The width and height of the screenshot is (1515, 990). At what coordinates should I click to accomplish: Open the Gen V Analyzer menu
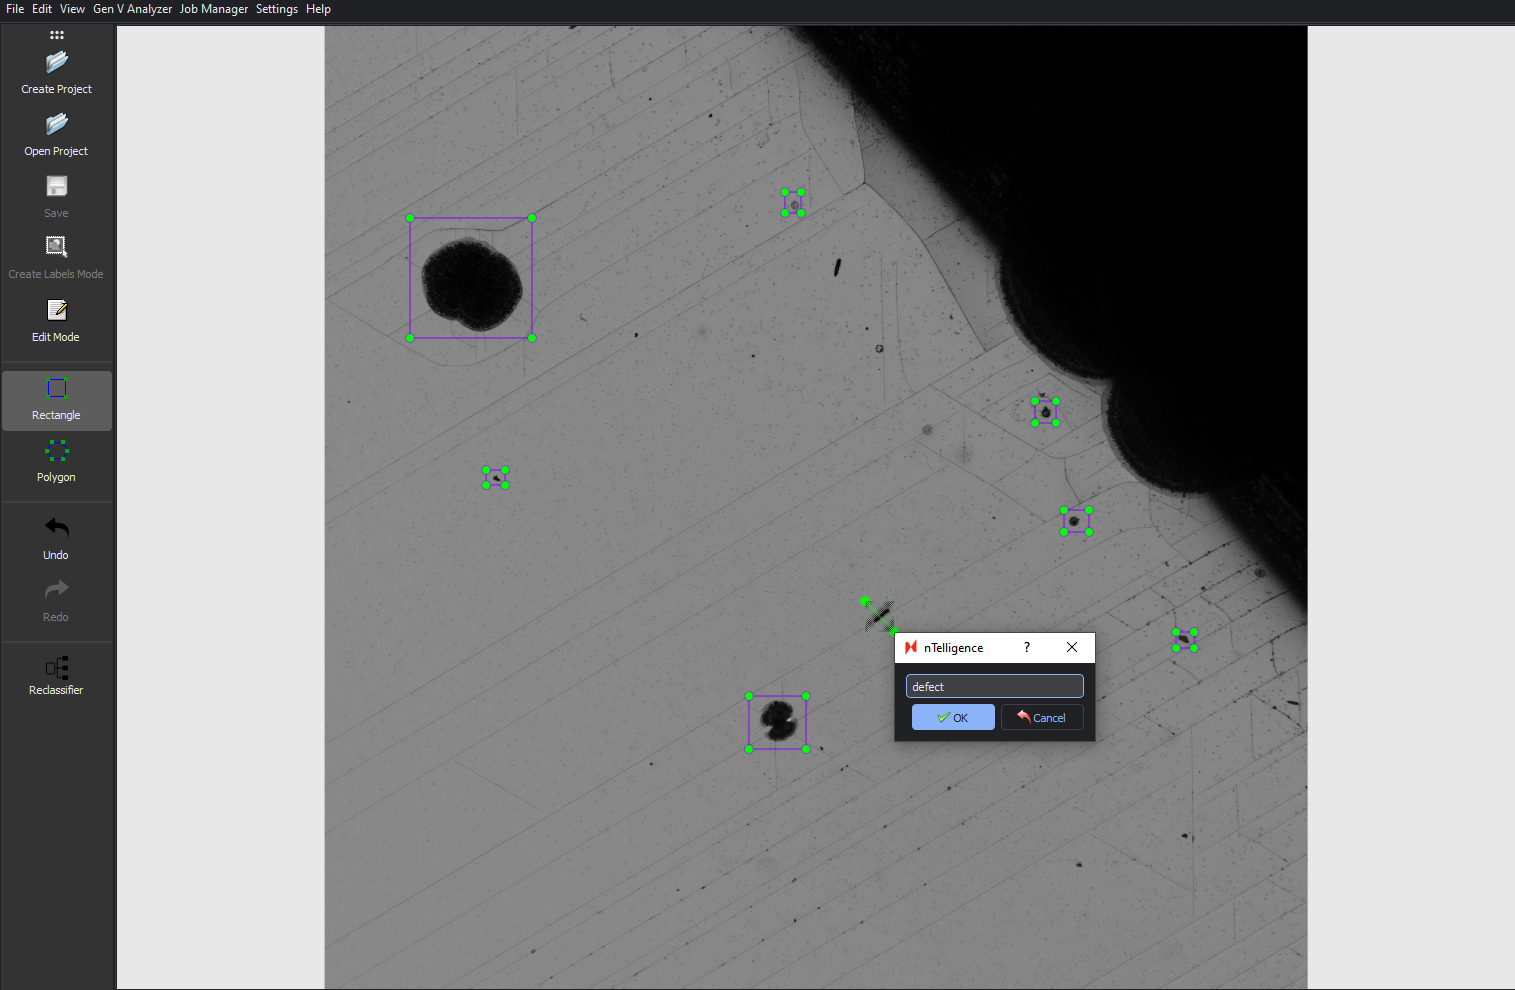click(x=132, y=9)
